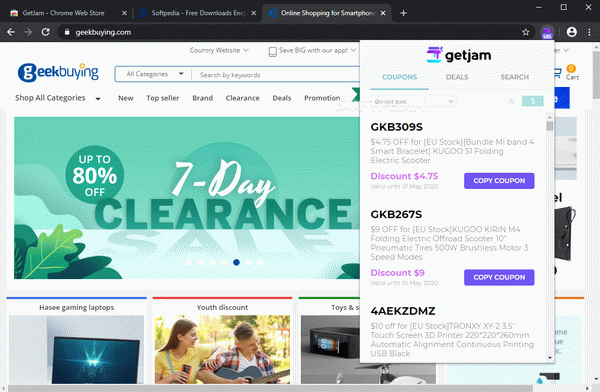Click Discount $9 text
Image resolution: width=600 pixels, height=392 pixels.
(398, 273)
